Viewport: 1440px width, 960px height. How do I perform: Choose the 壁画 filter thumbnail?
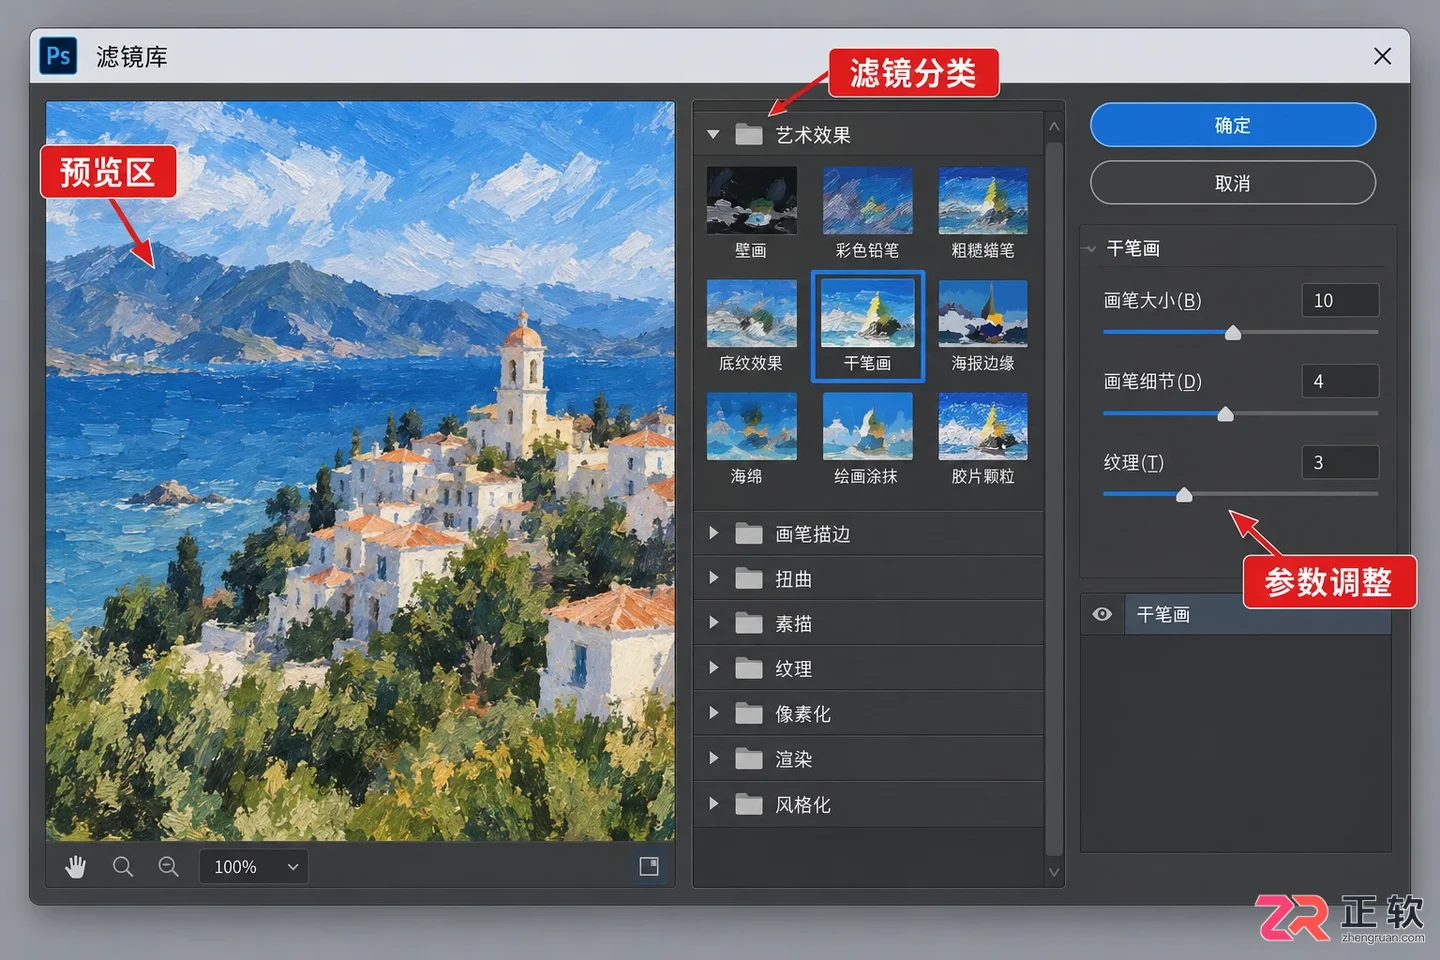click(x=752, y=200)
